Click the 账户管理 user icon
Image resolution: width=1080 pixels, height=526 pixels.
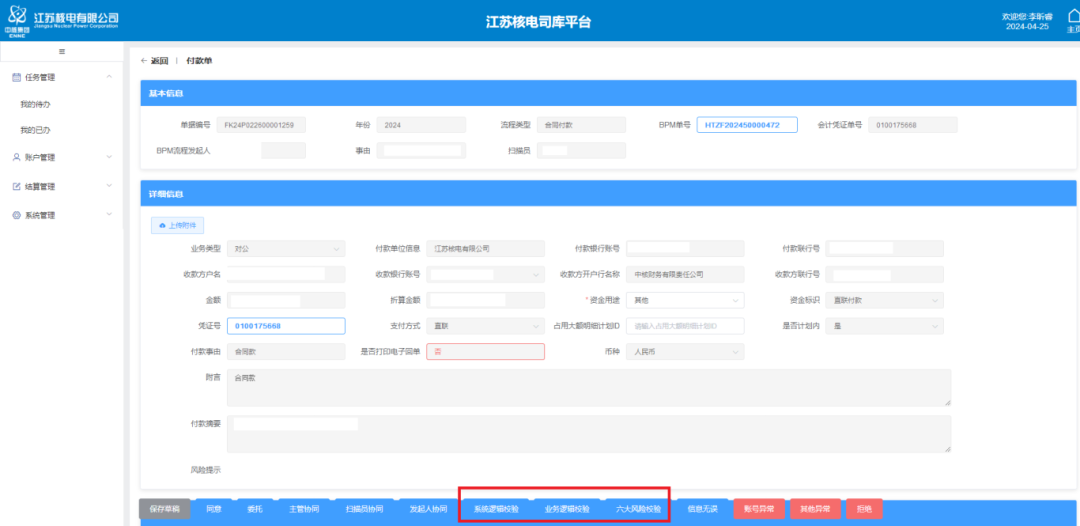(16, 157)
